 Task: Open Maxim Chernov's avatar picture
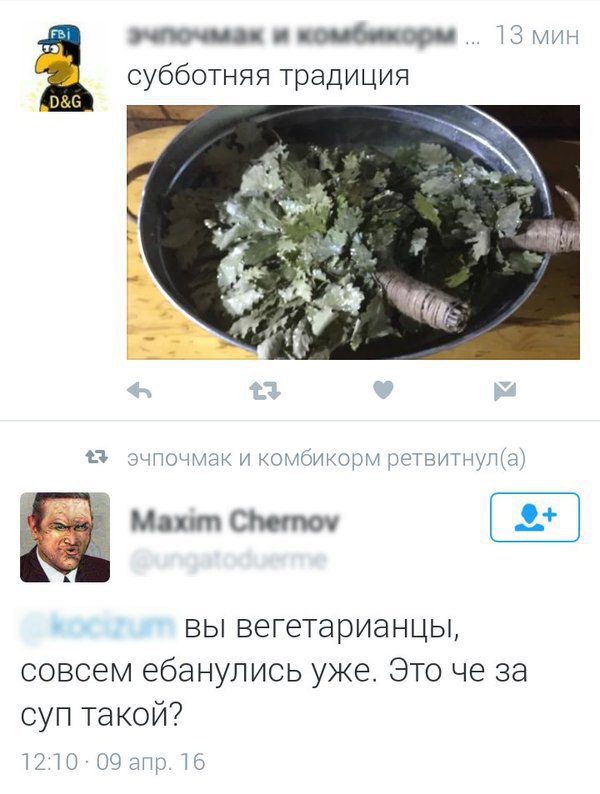(x=65, y=537)
